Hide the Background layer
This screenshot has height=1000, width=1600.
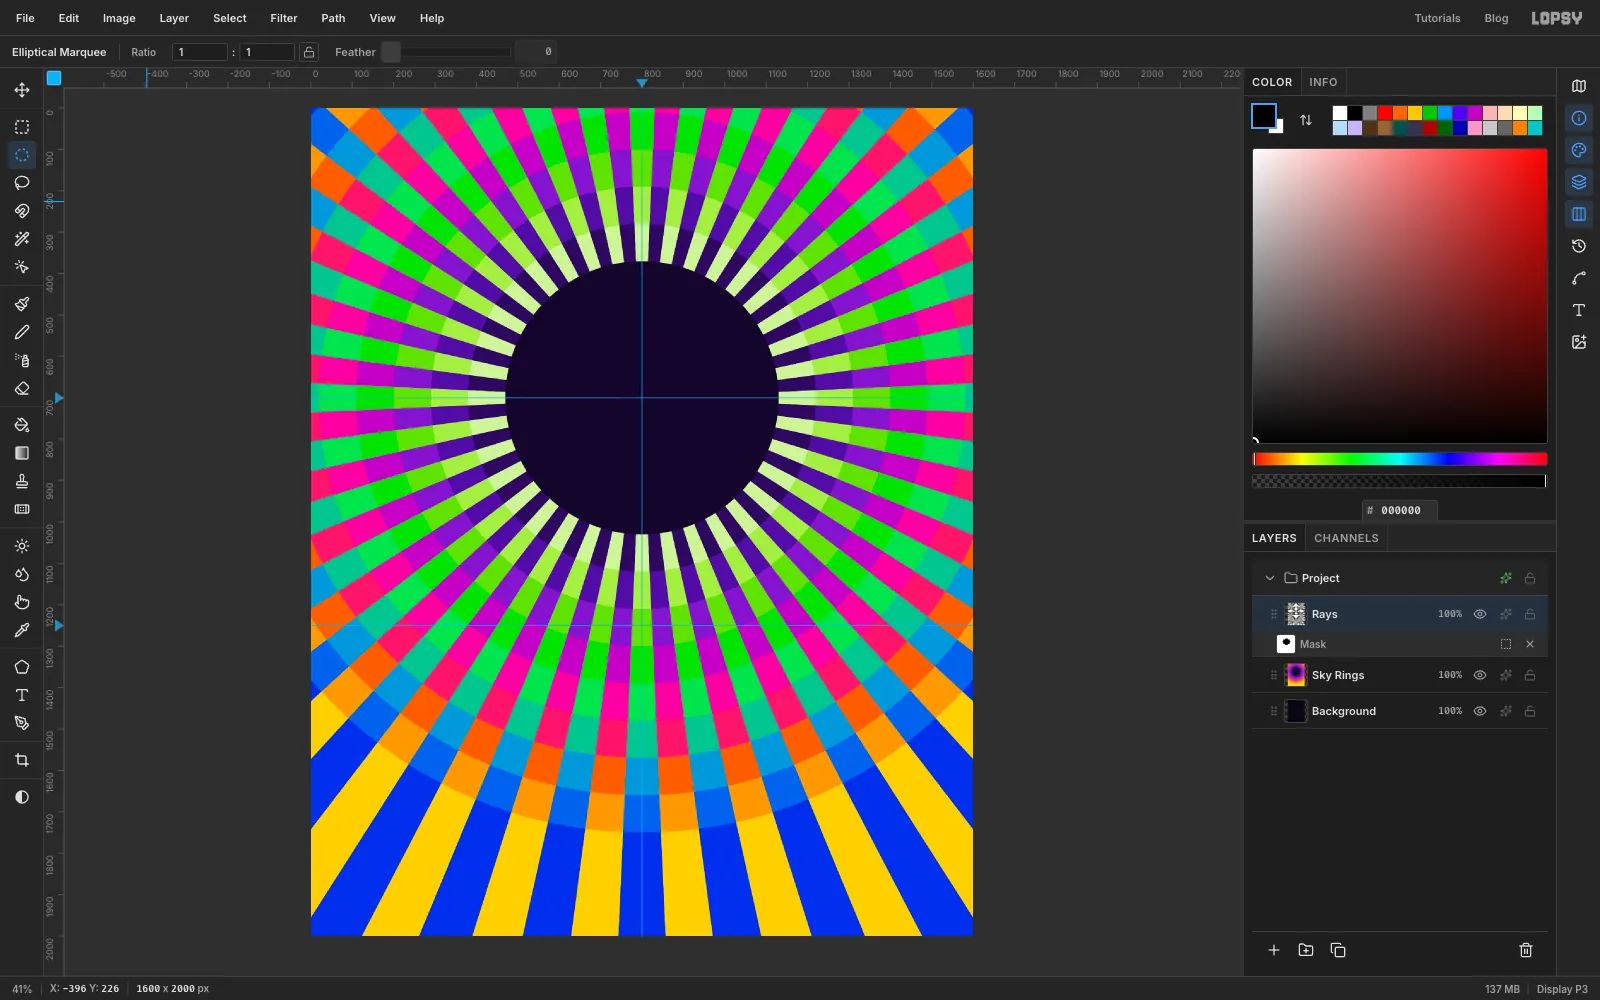[1480, 711]
